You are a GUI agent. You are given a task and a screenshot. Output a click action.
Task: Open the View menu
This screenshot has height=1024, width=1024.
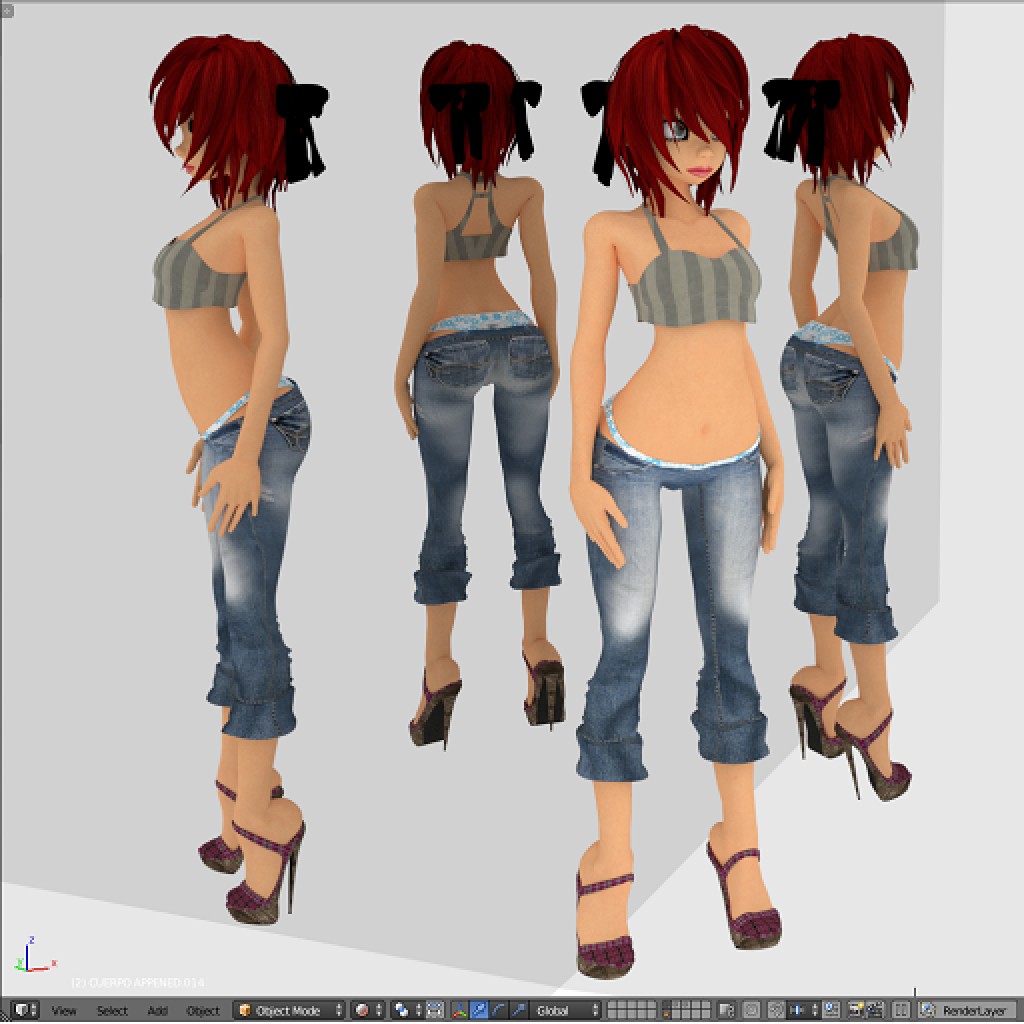click(63, 1010)
